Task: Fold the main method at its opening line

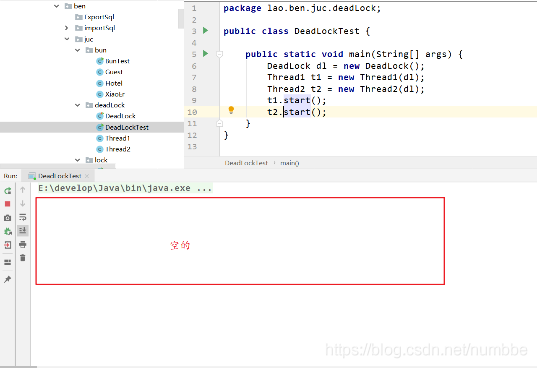Action: tap(220, 54)
